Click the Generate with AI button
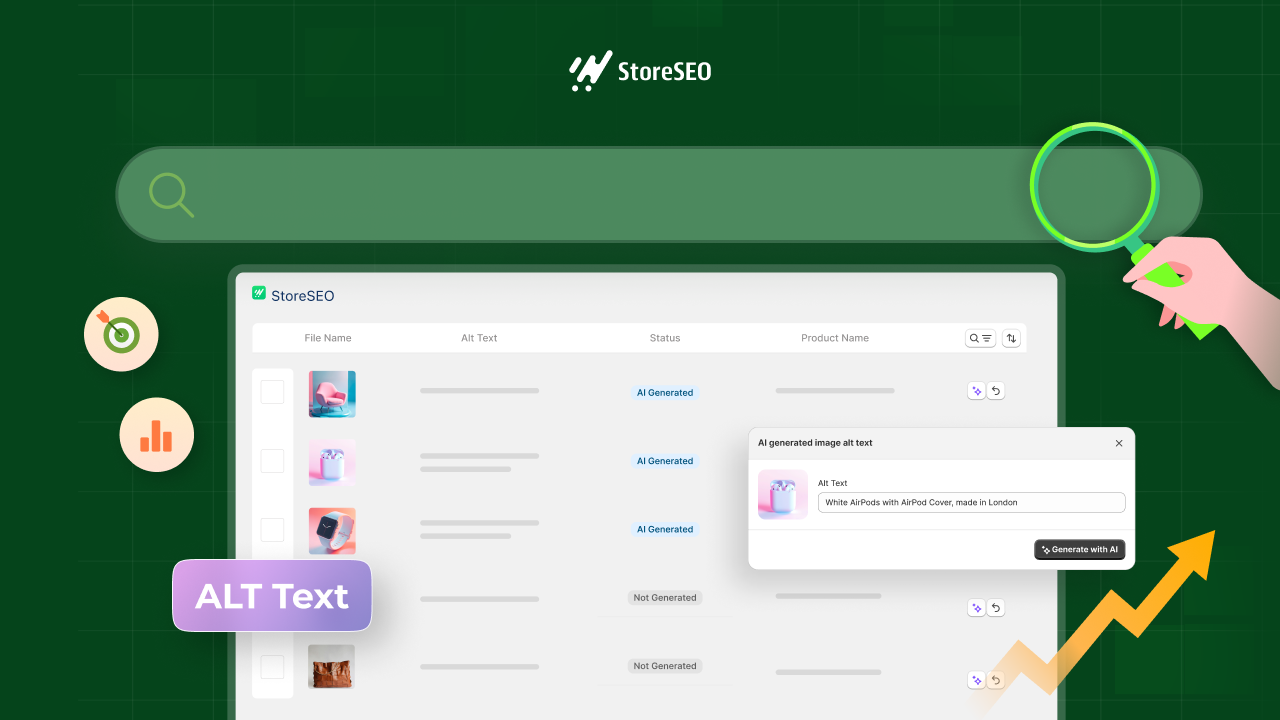Screen dimensions: 1280x720 tap(1080, 549)
